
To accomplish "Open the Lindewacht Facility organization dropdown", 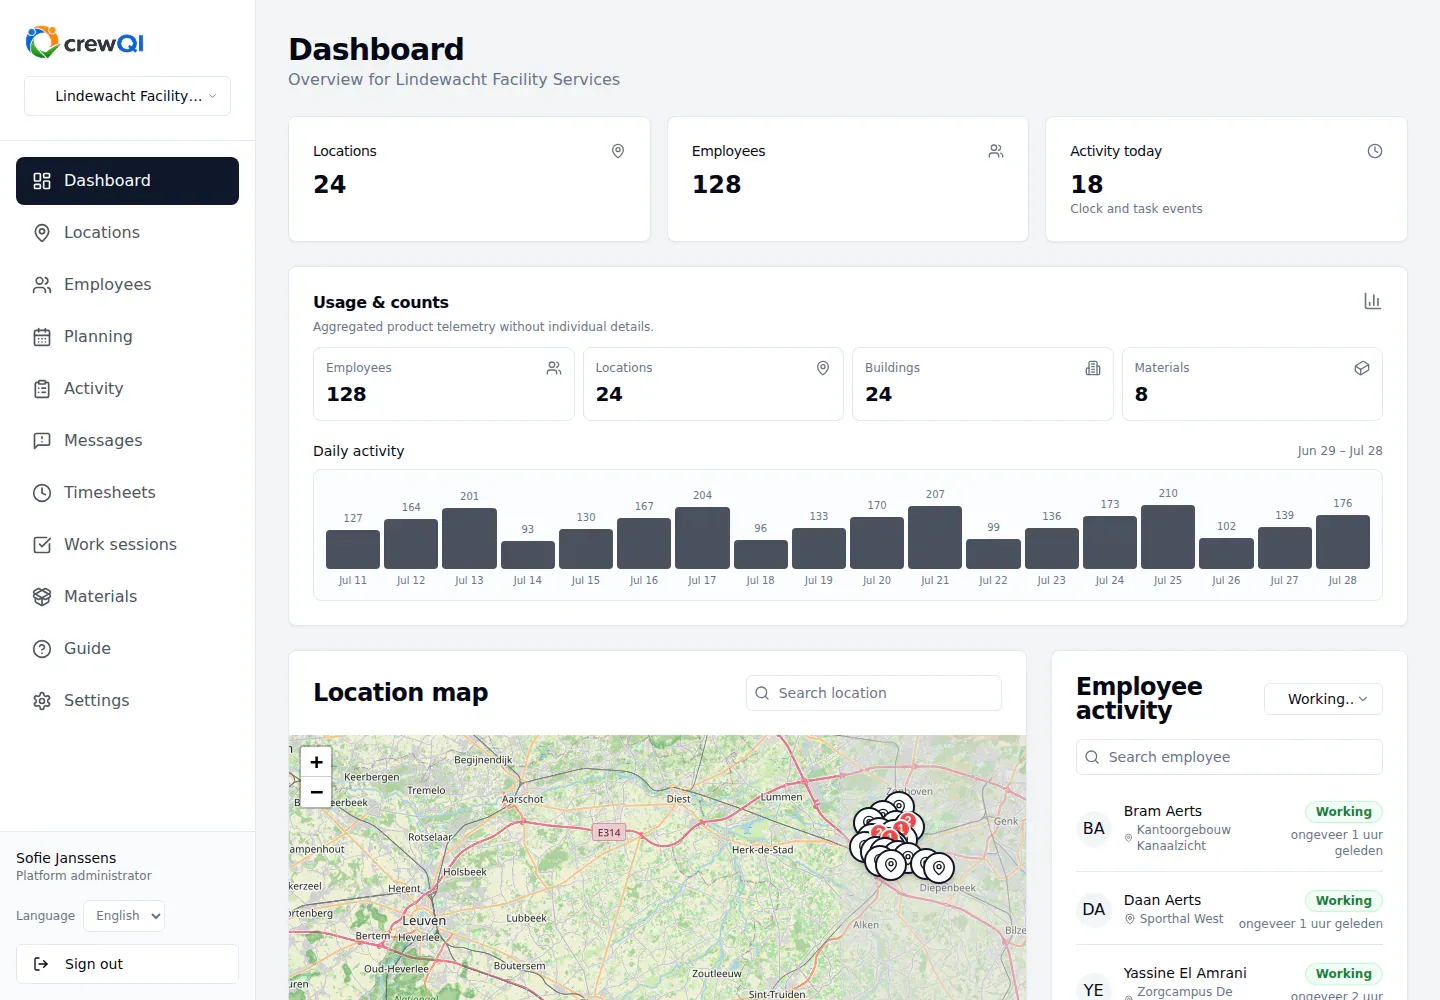I will pyautogui.click(x=127, y=96).
